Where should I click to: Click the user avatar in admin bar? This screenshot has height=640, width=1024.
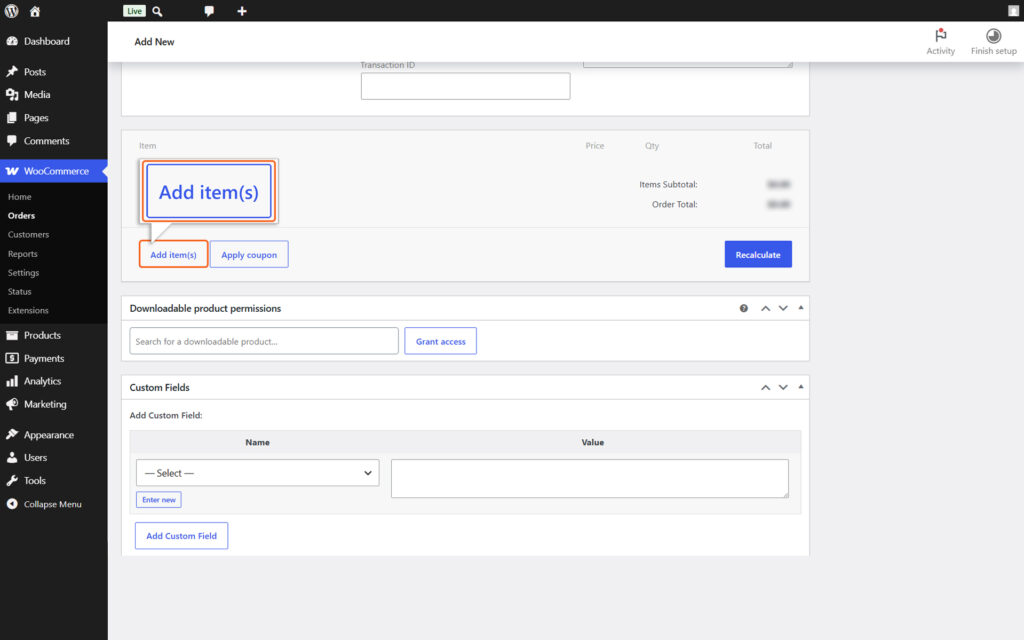(x=1013, y=11)
